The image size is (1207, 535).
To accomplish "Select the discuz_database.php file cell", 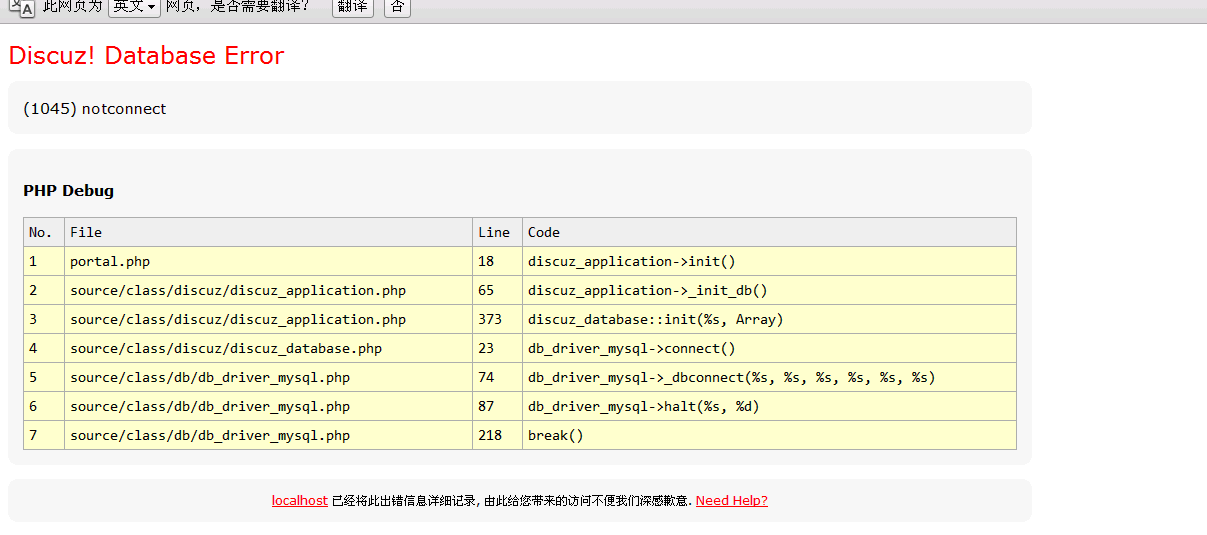I will (269, 349).
